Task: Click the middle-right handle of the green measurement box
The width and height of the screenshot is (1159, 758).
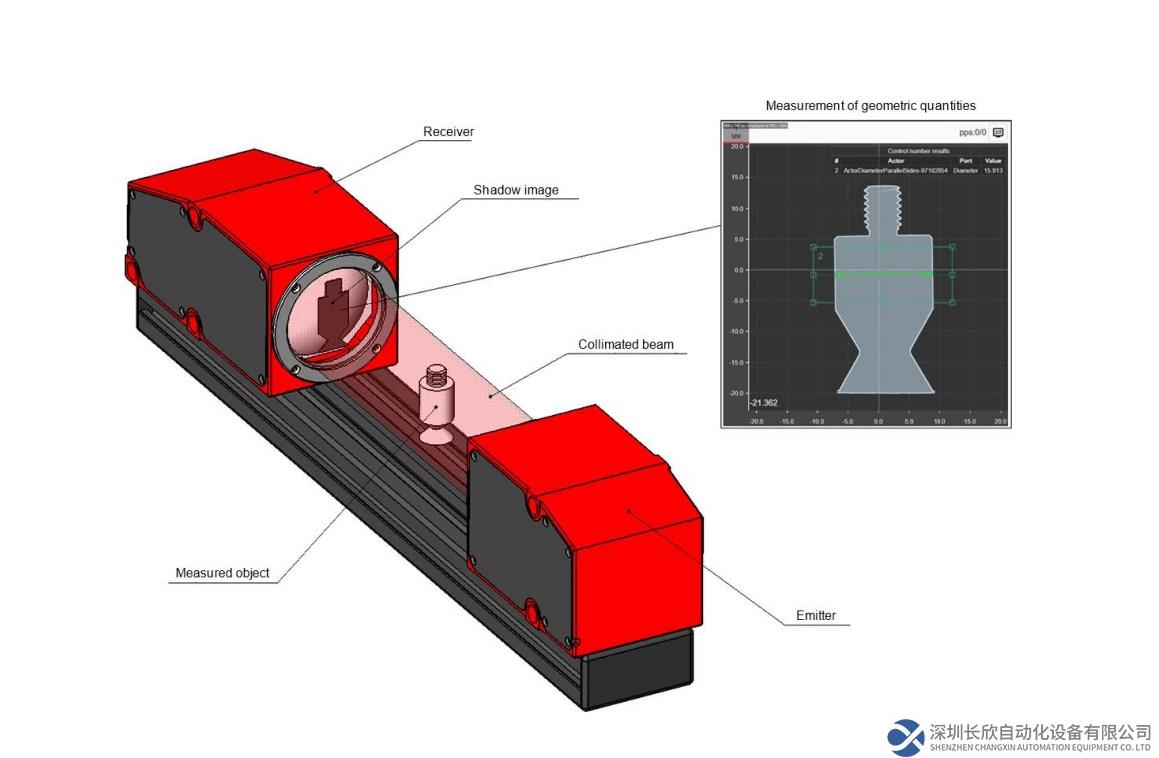Action: tap(952, 274)
